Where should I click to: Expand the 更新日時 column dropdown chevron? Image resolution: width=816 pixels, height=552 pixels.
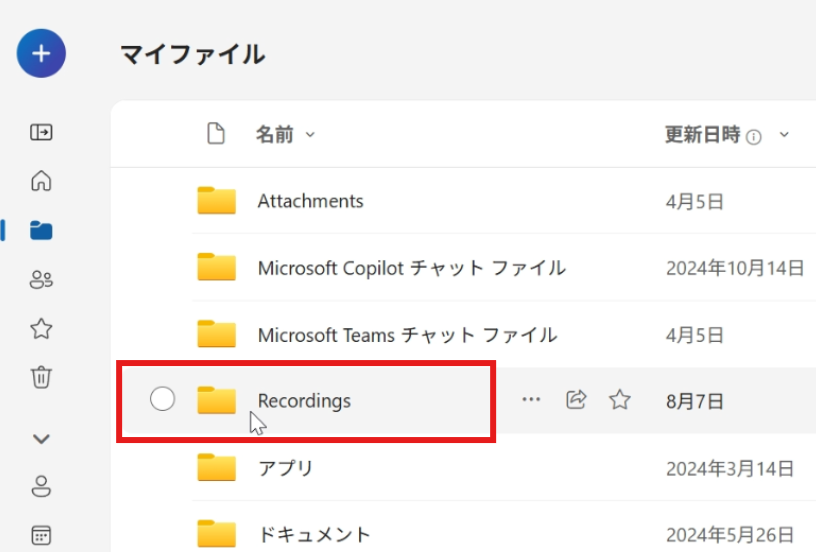pyautogui.click(x=783, y=135)
